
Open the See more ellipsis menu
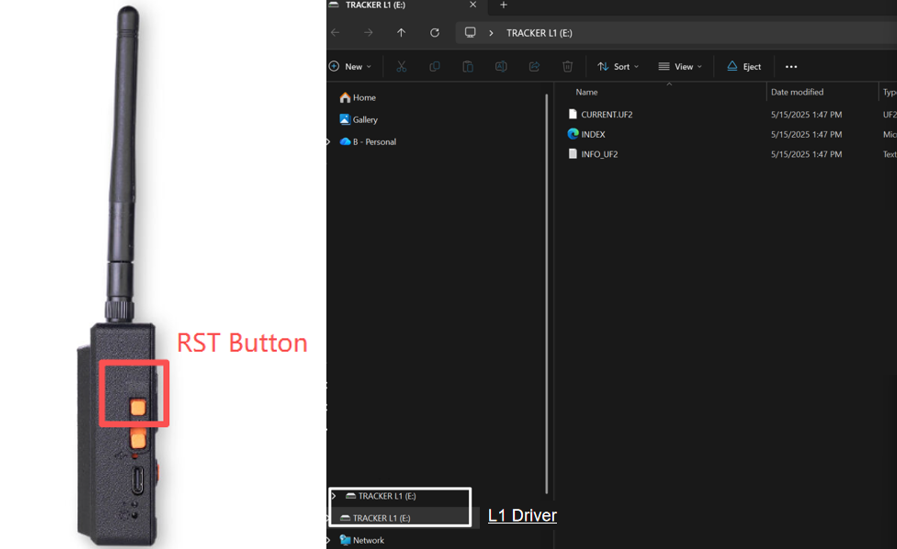tap(791, 67)
